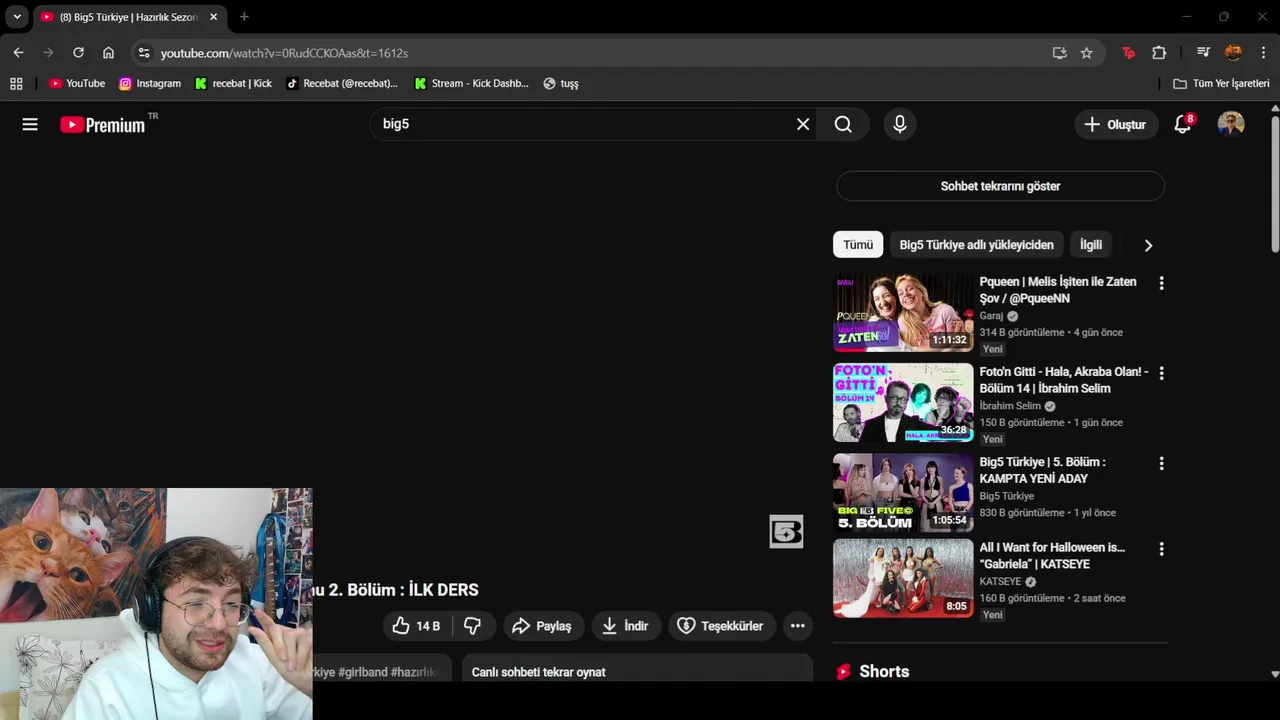Start voice search with microphone
The image size is (1280, 720).
tap(900, 124)
